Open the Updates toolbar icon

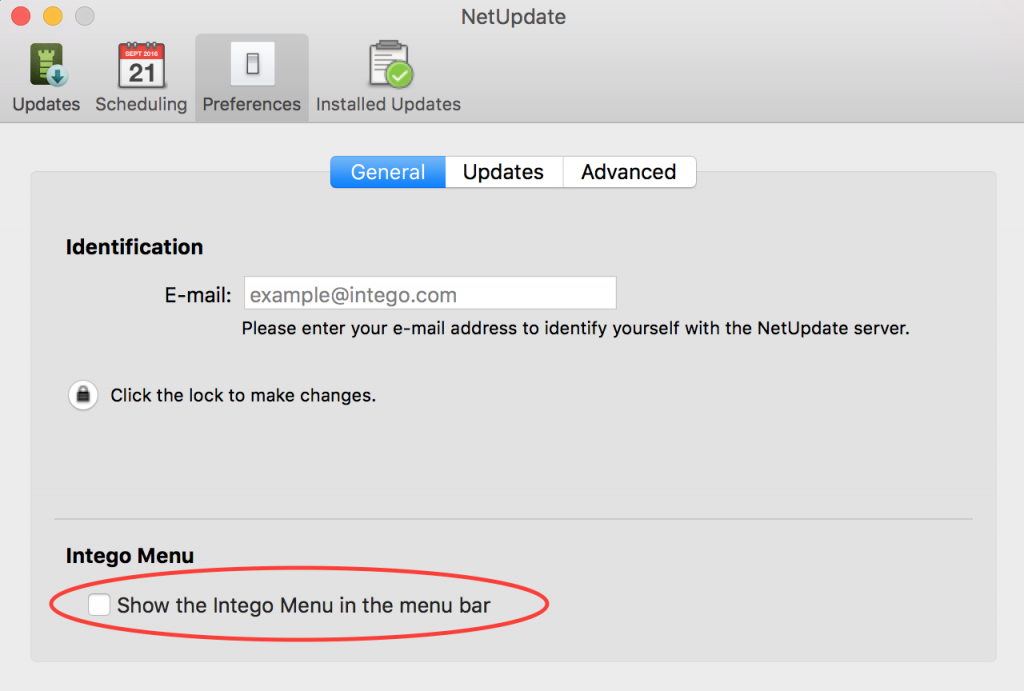[46, 65]
